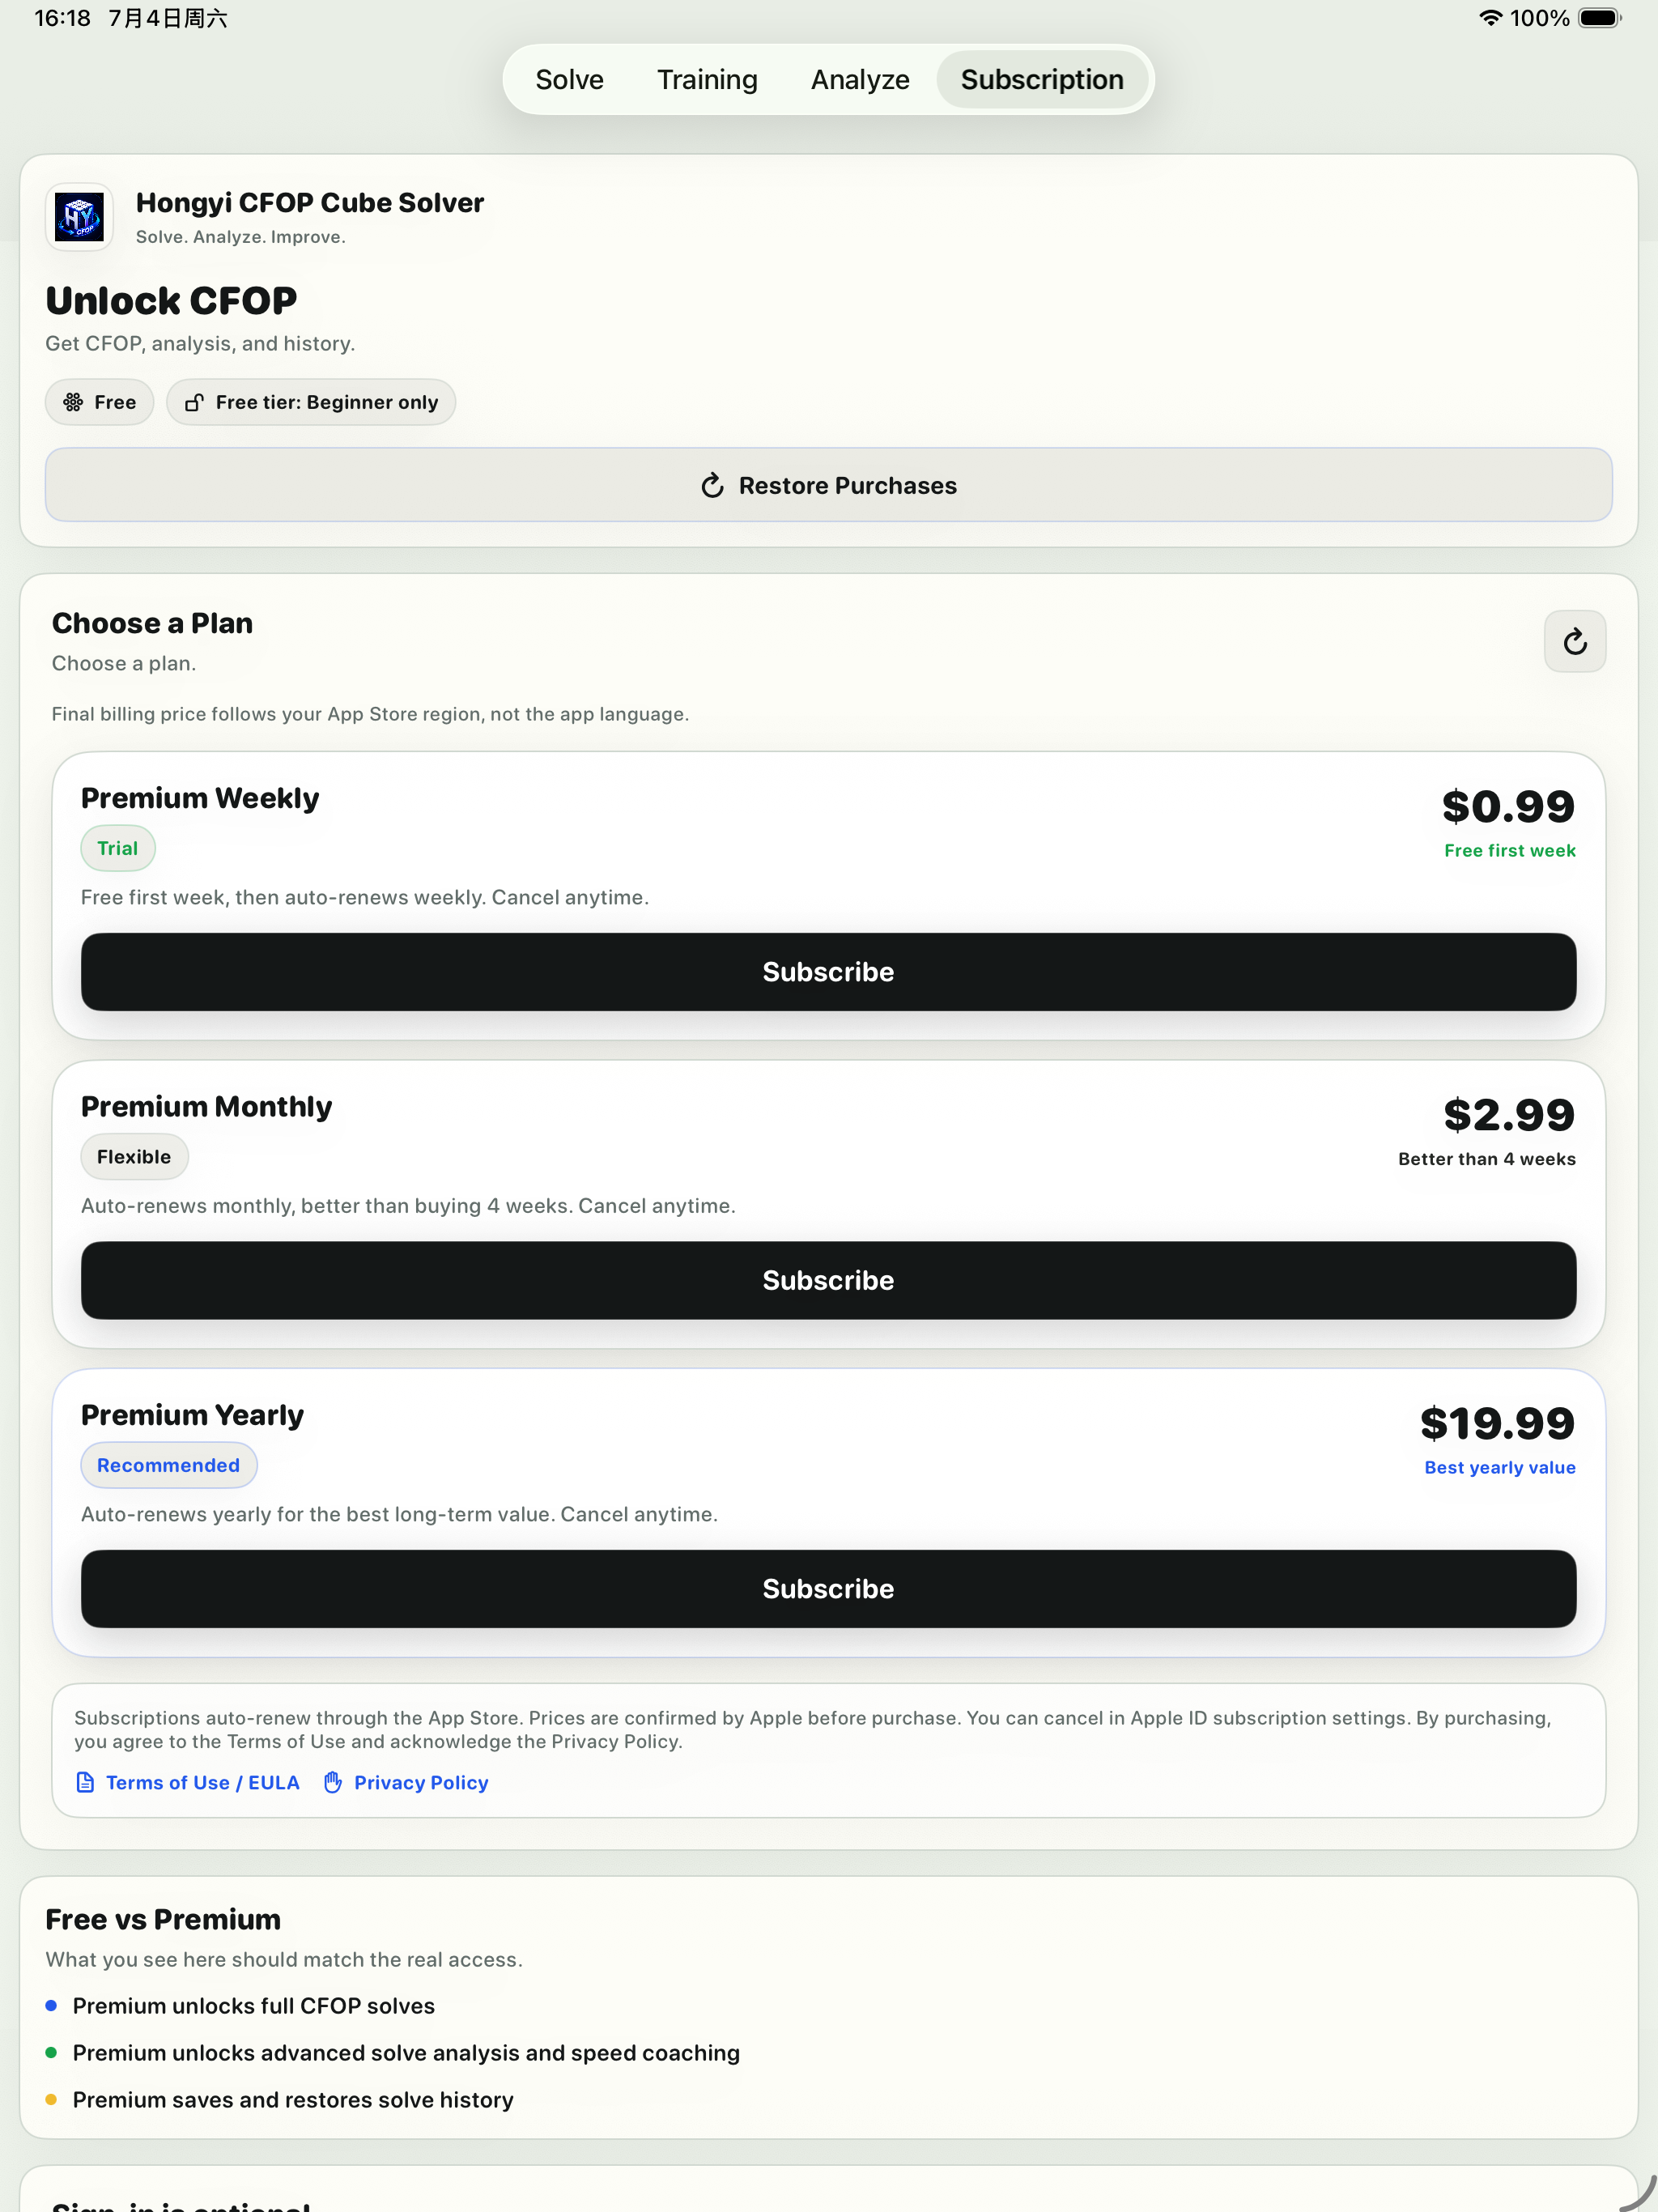
Task: Tap the Hongyi CFOP Cube Solver app icon
Action: 79,217
